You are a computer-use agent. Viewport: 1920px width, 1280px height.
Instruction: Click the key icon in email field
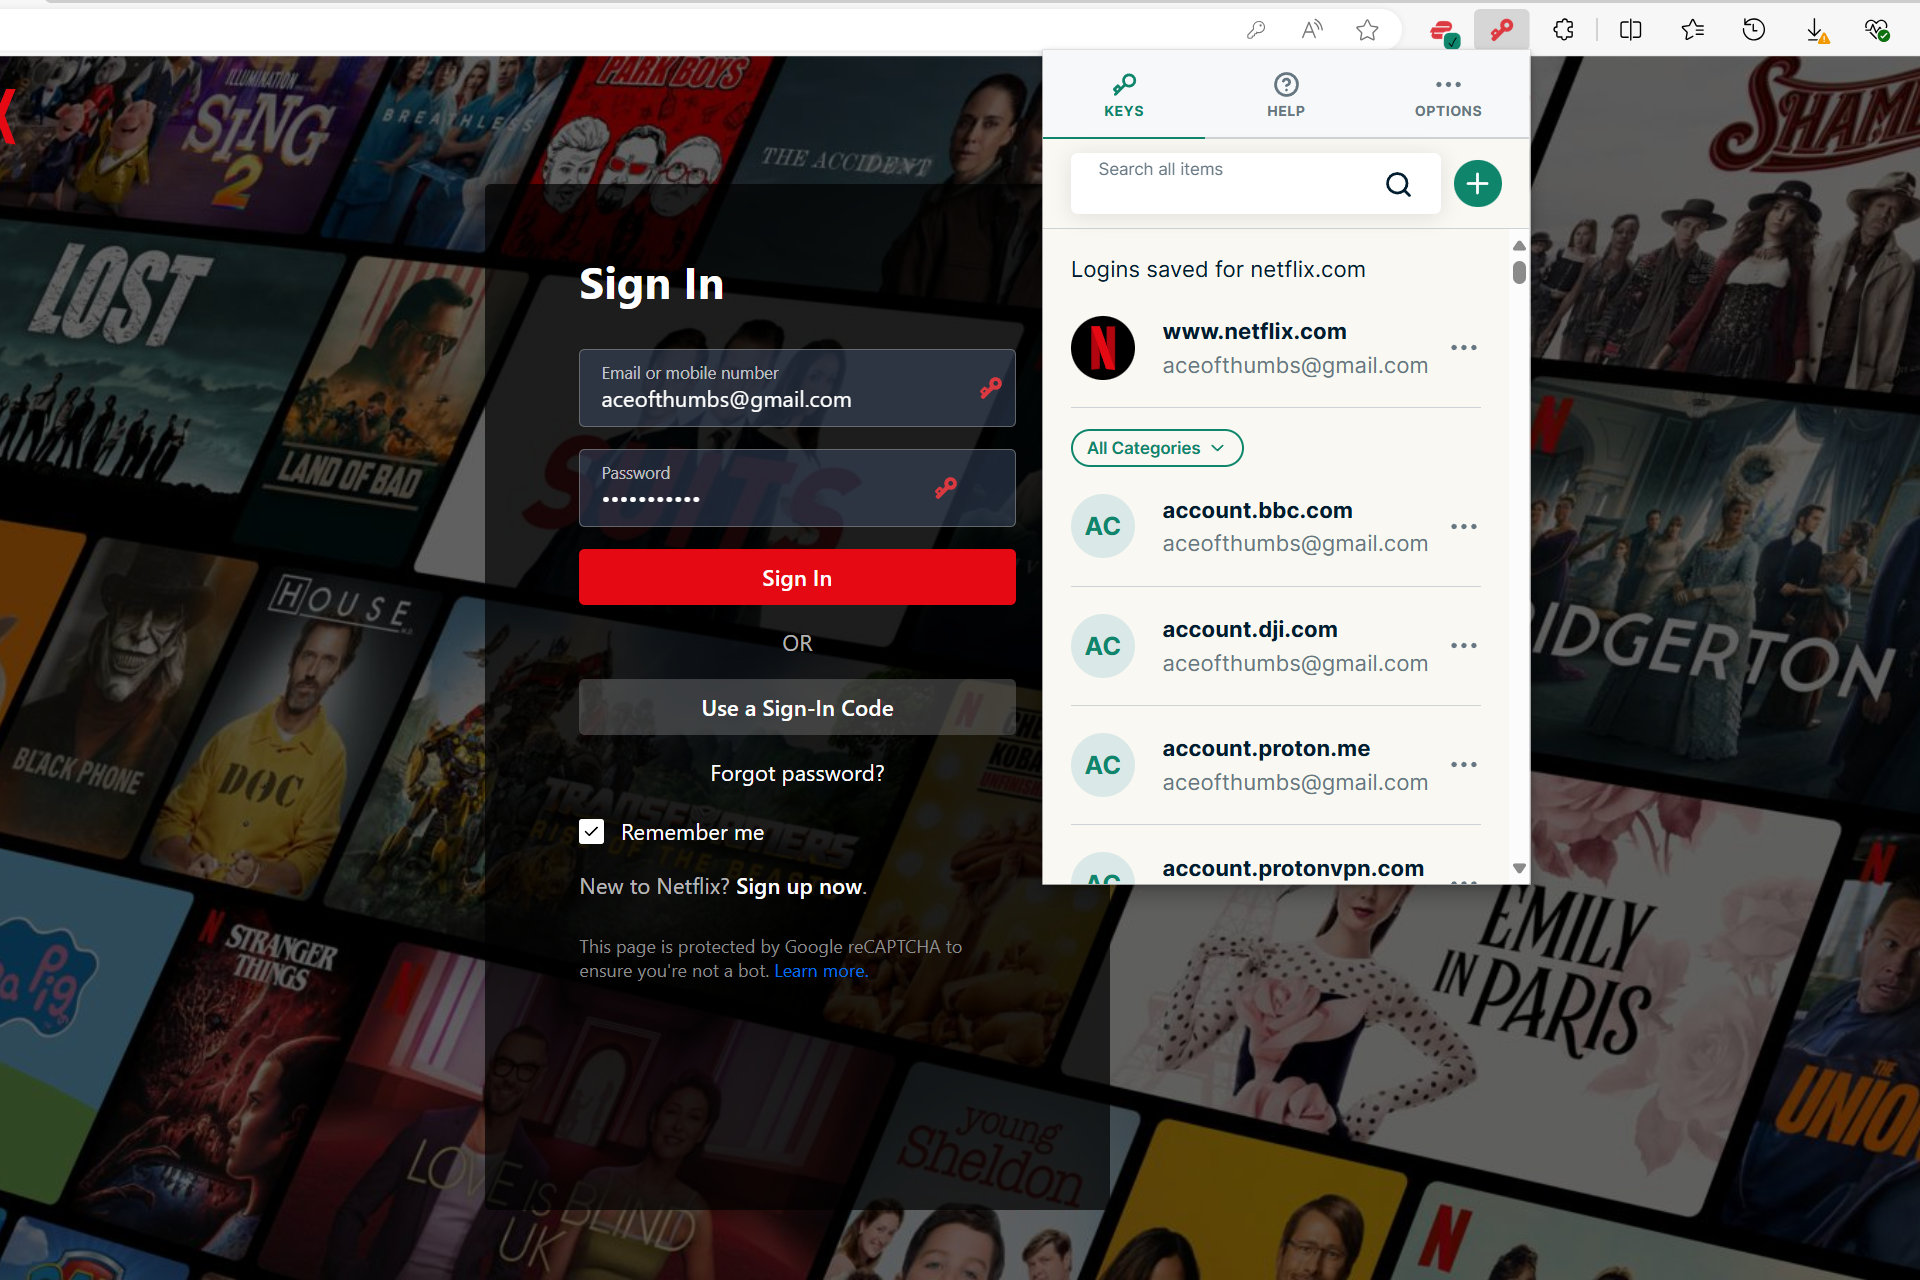pos(989,389)
